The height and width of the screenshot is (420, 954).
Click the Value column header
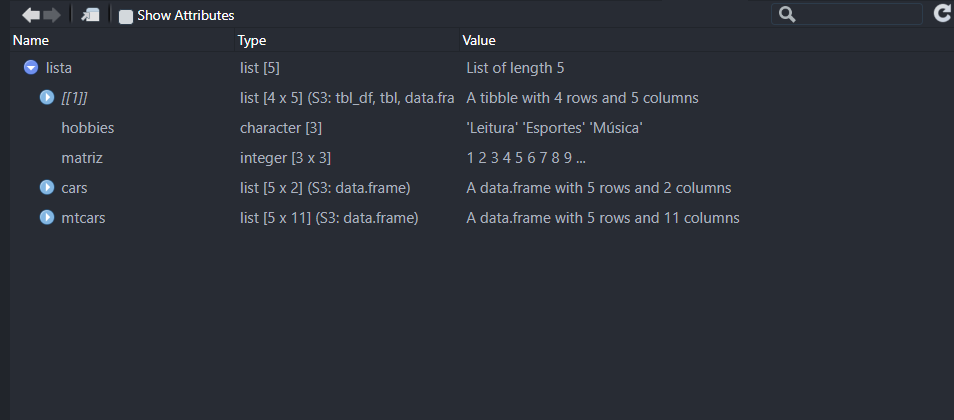click(x=479, y=41)
